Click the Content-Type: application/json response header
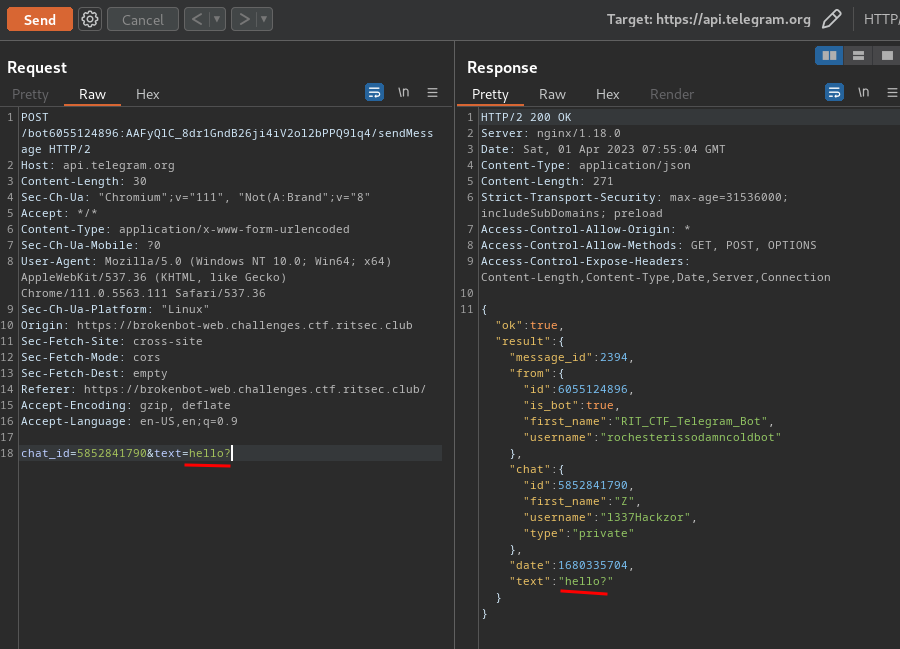Screen dimensions: 900x649 click(585, 165)
